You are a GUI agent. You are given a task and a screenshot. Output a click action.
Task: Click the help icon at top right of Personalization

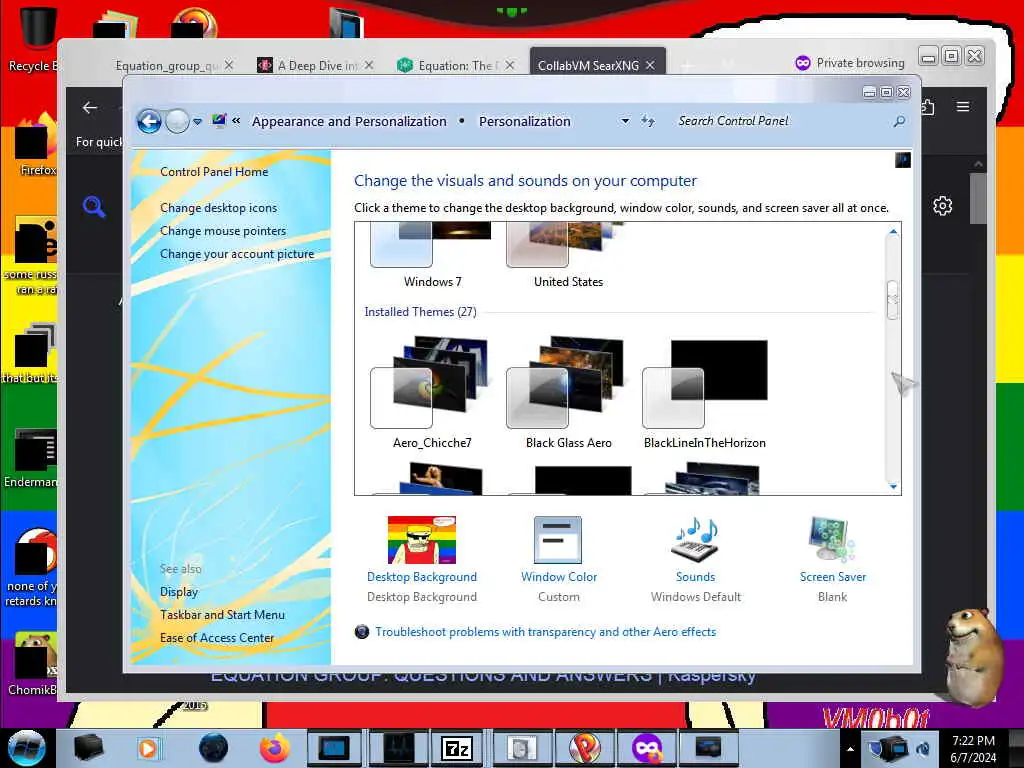coord(903,160)
